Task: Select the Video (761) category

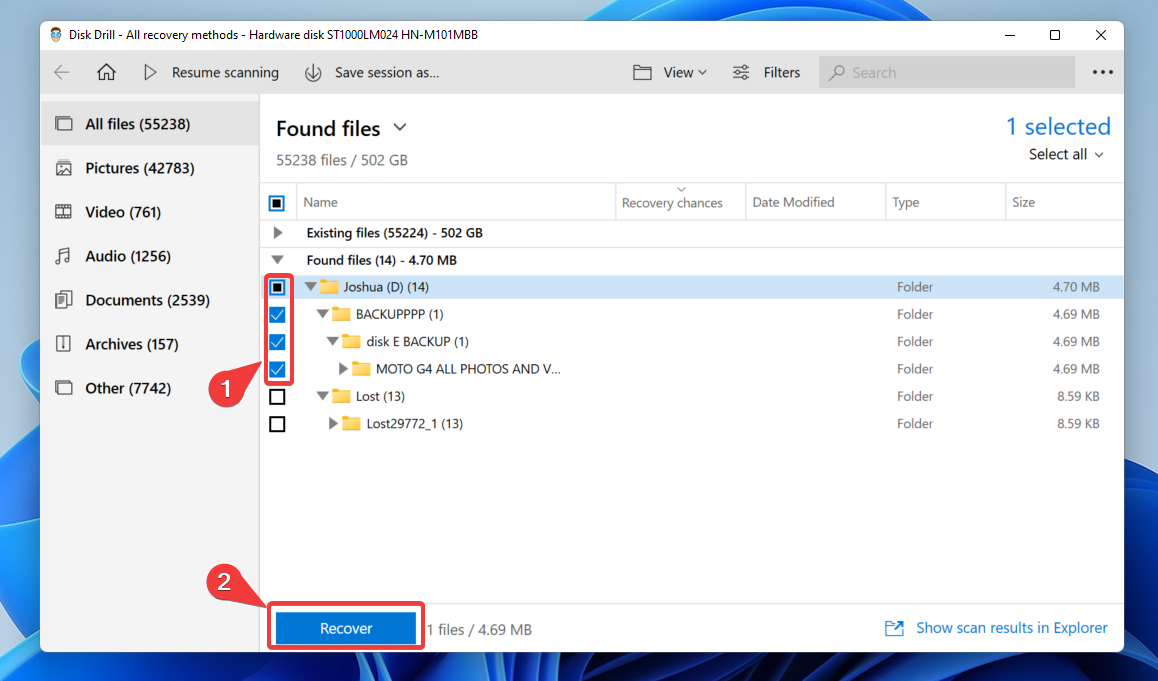Action: pos(150,212)
